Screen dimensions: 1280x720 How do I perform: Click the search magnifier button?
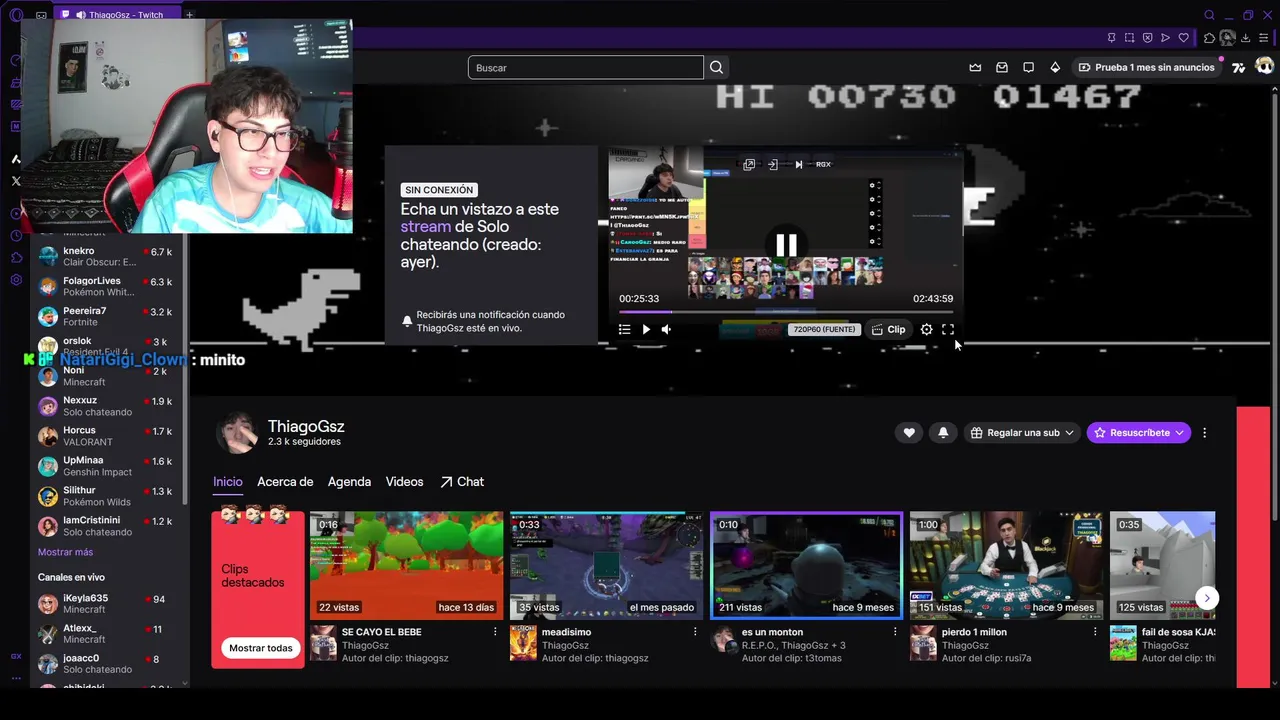coord(716,67)
